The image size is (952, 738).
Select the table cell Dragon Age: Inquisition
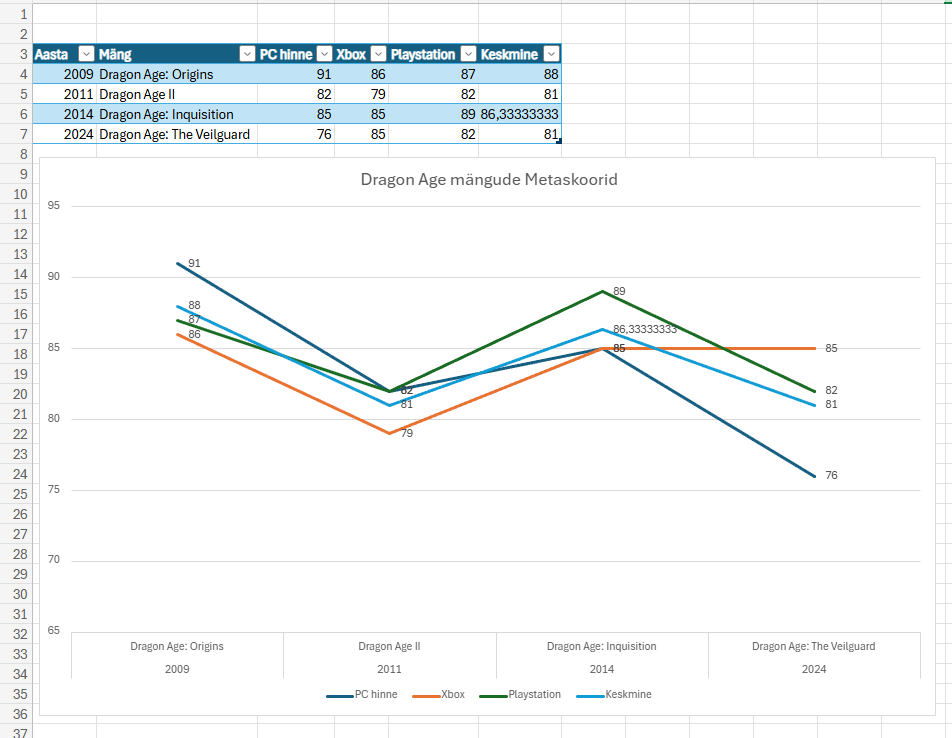(x=177, y=114)
